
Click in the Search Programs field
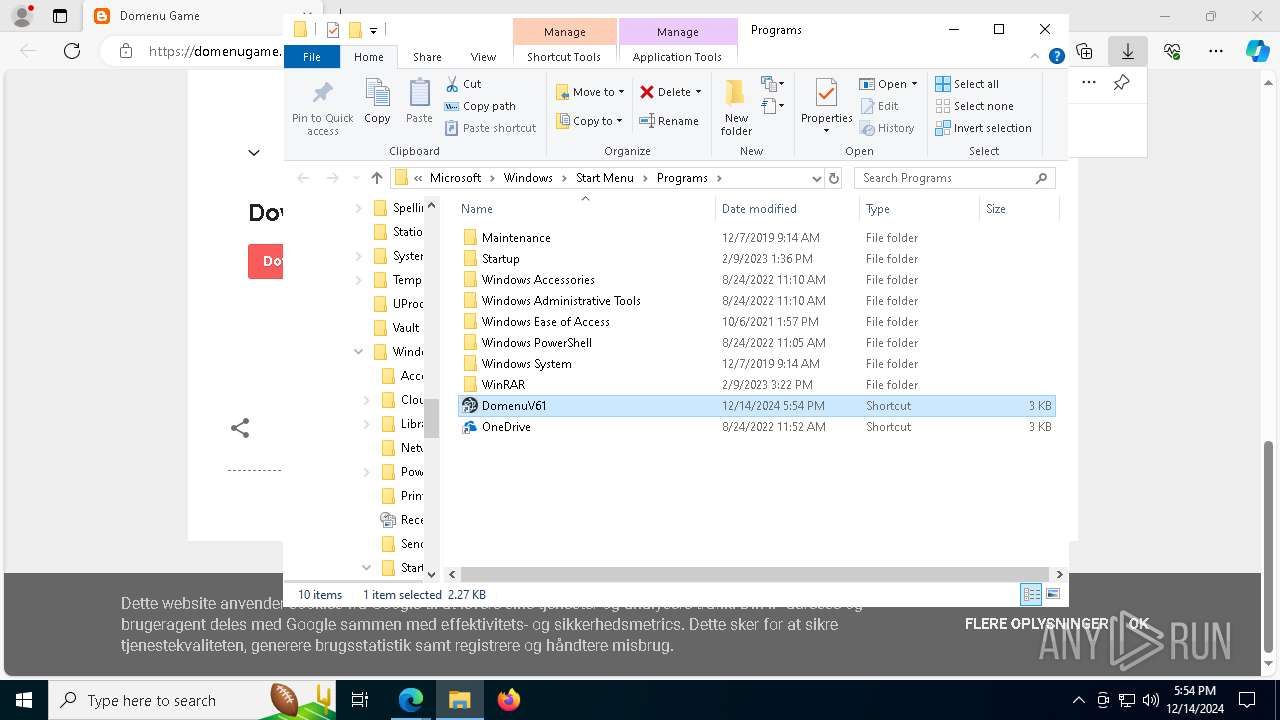click(955, 178)
